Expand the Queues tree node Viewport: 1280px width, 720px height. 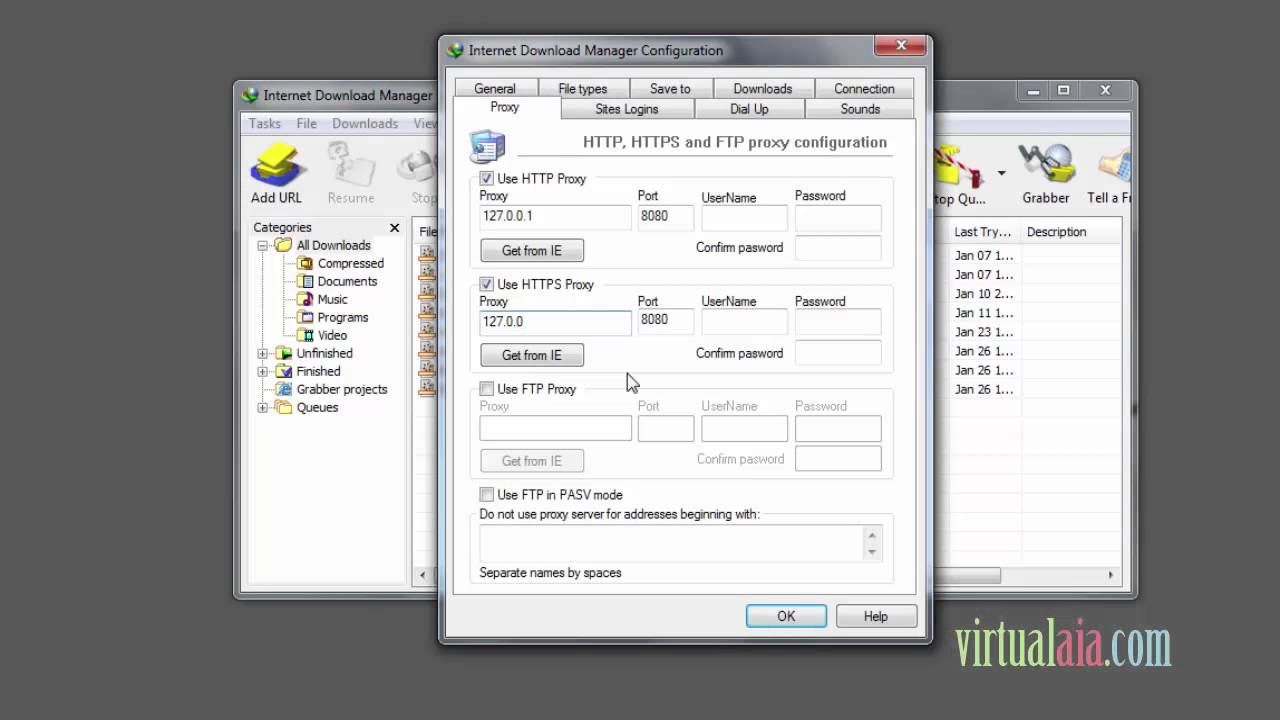tap(263, 407)
